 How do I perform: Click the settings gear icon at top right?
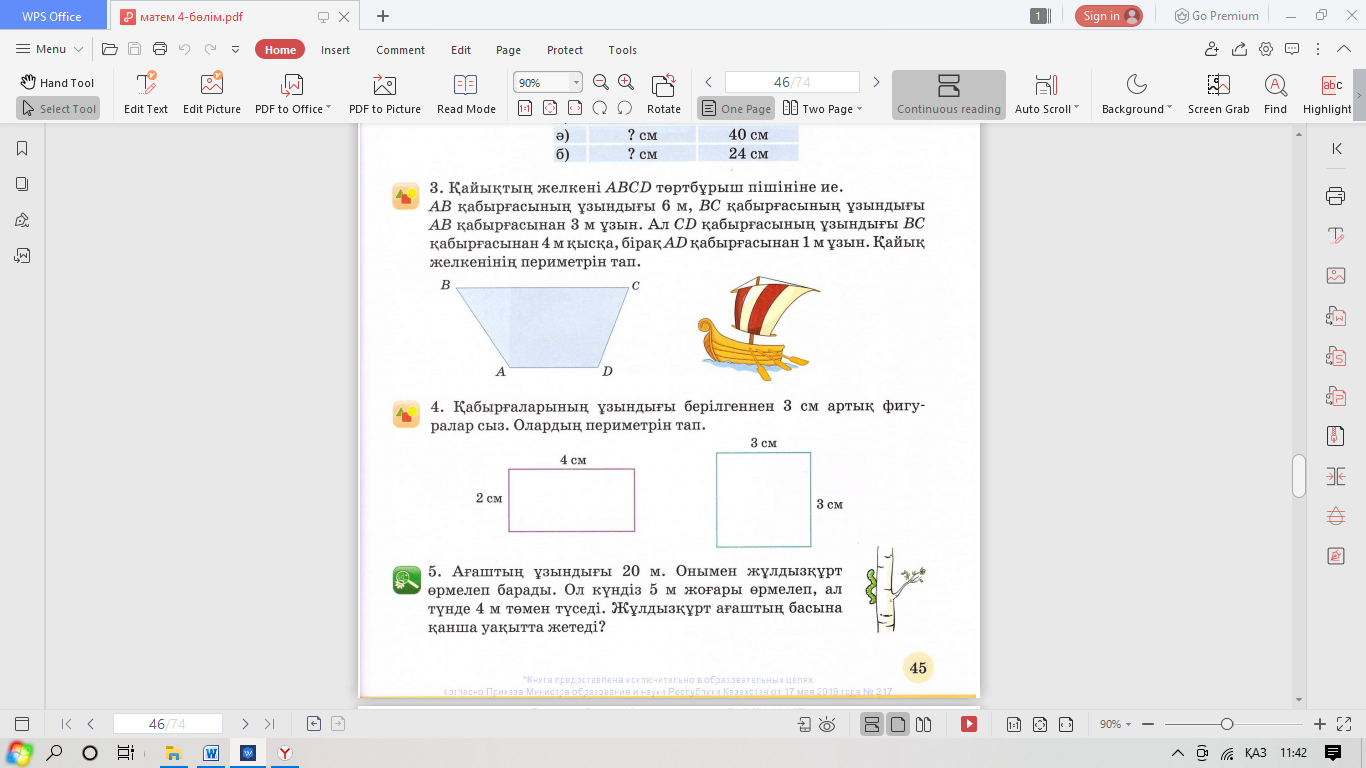tap(1266, 49)
